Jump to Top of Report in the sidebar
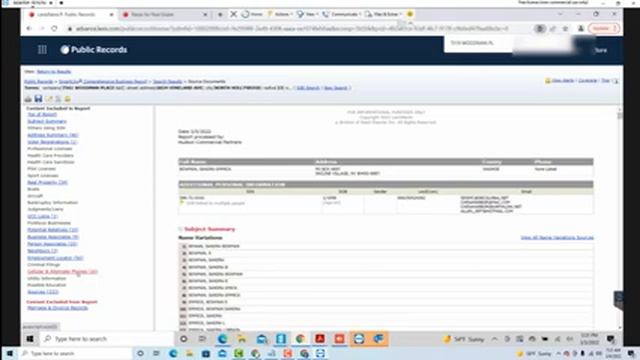Screen dimensions: 640x360 point(42,115)
